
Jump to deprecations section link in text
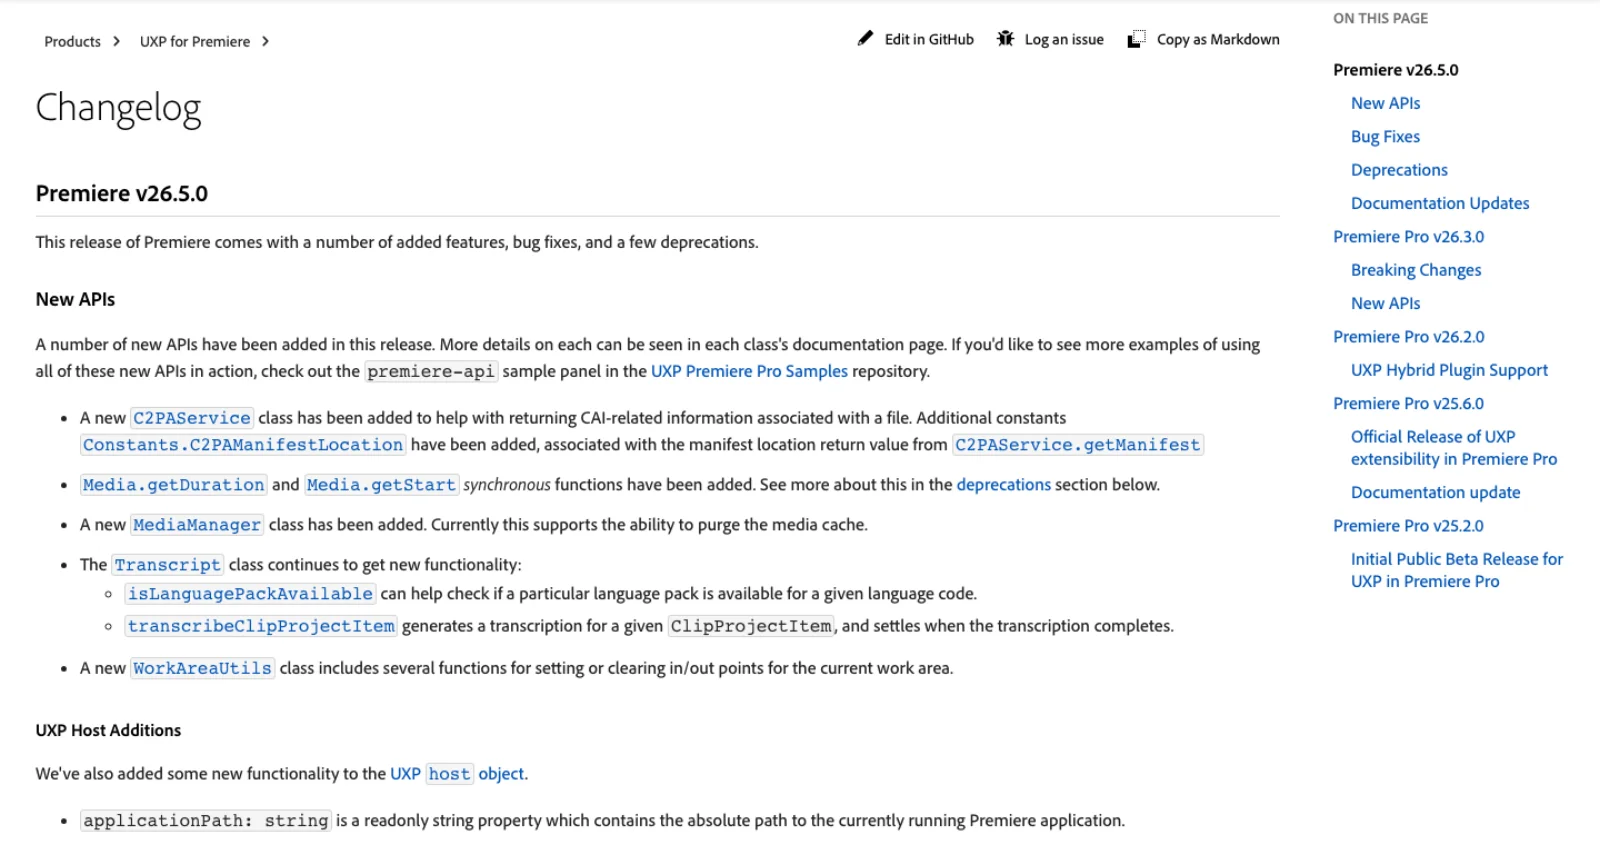tap(1003, 485)
